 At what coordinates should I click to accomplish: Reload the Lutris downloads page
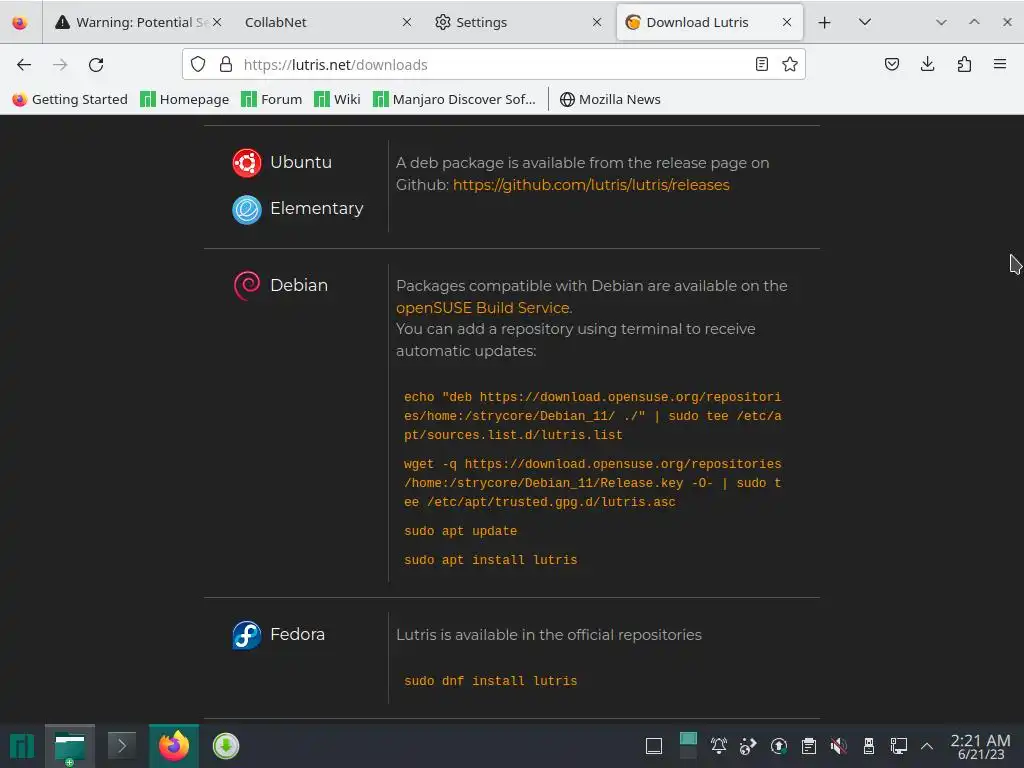pyautogui.click(x=96, y=64)
